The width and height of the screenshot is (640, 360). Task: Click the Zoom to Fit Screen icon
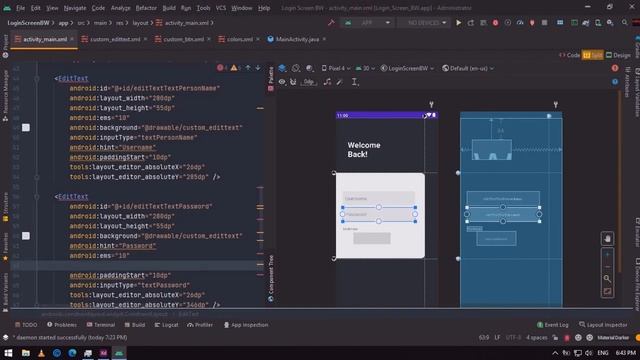607,291
